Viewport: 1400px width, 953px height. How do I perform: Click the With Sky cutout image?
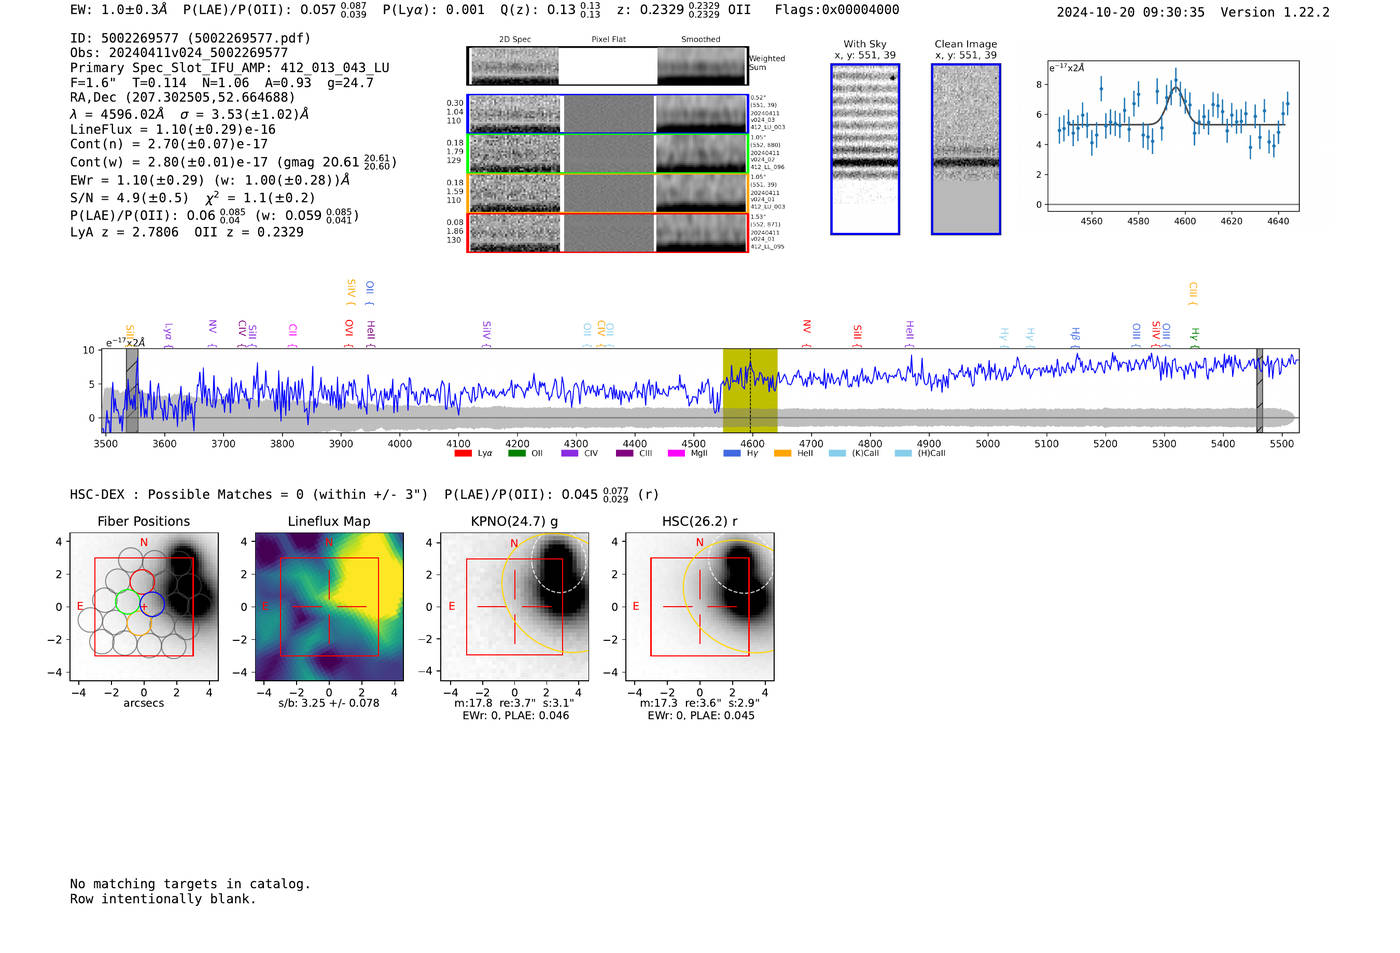[865, 149]
